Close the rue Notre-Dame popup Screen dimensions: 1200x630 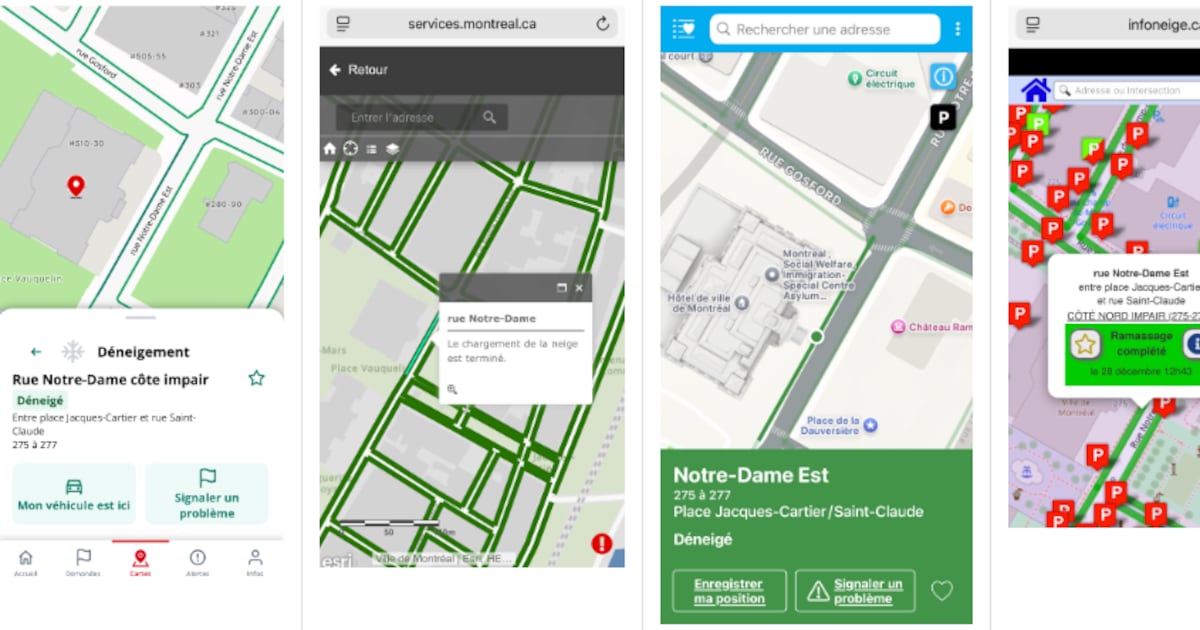point(579,288)
